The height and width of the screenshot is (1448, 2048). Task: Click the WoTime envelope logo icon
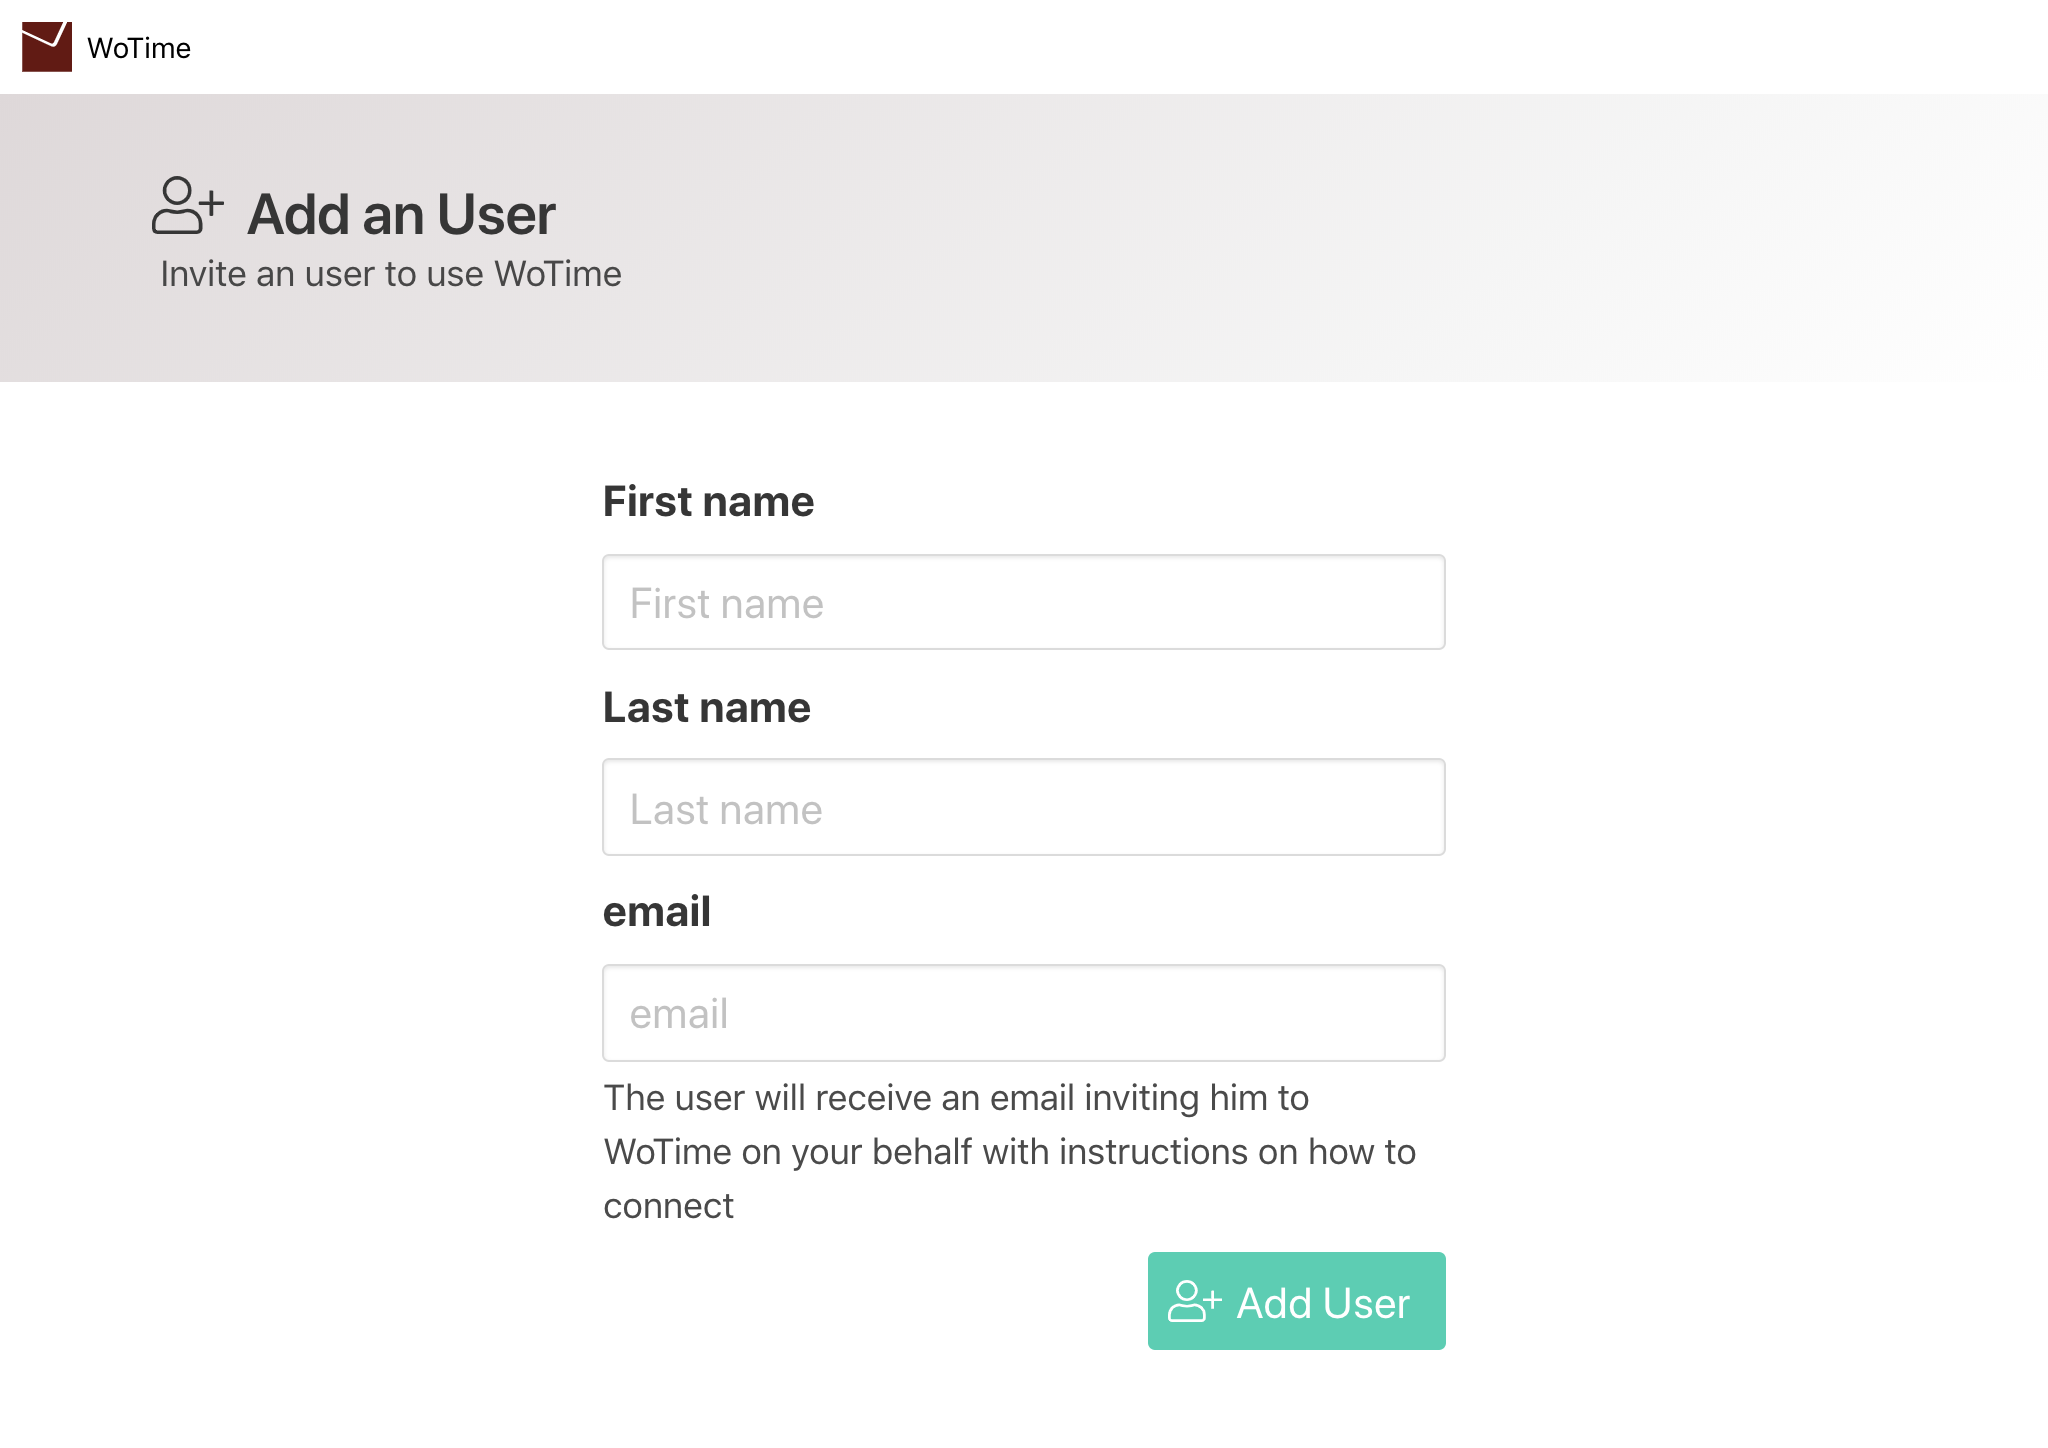(47, 47)
